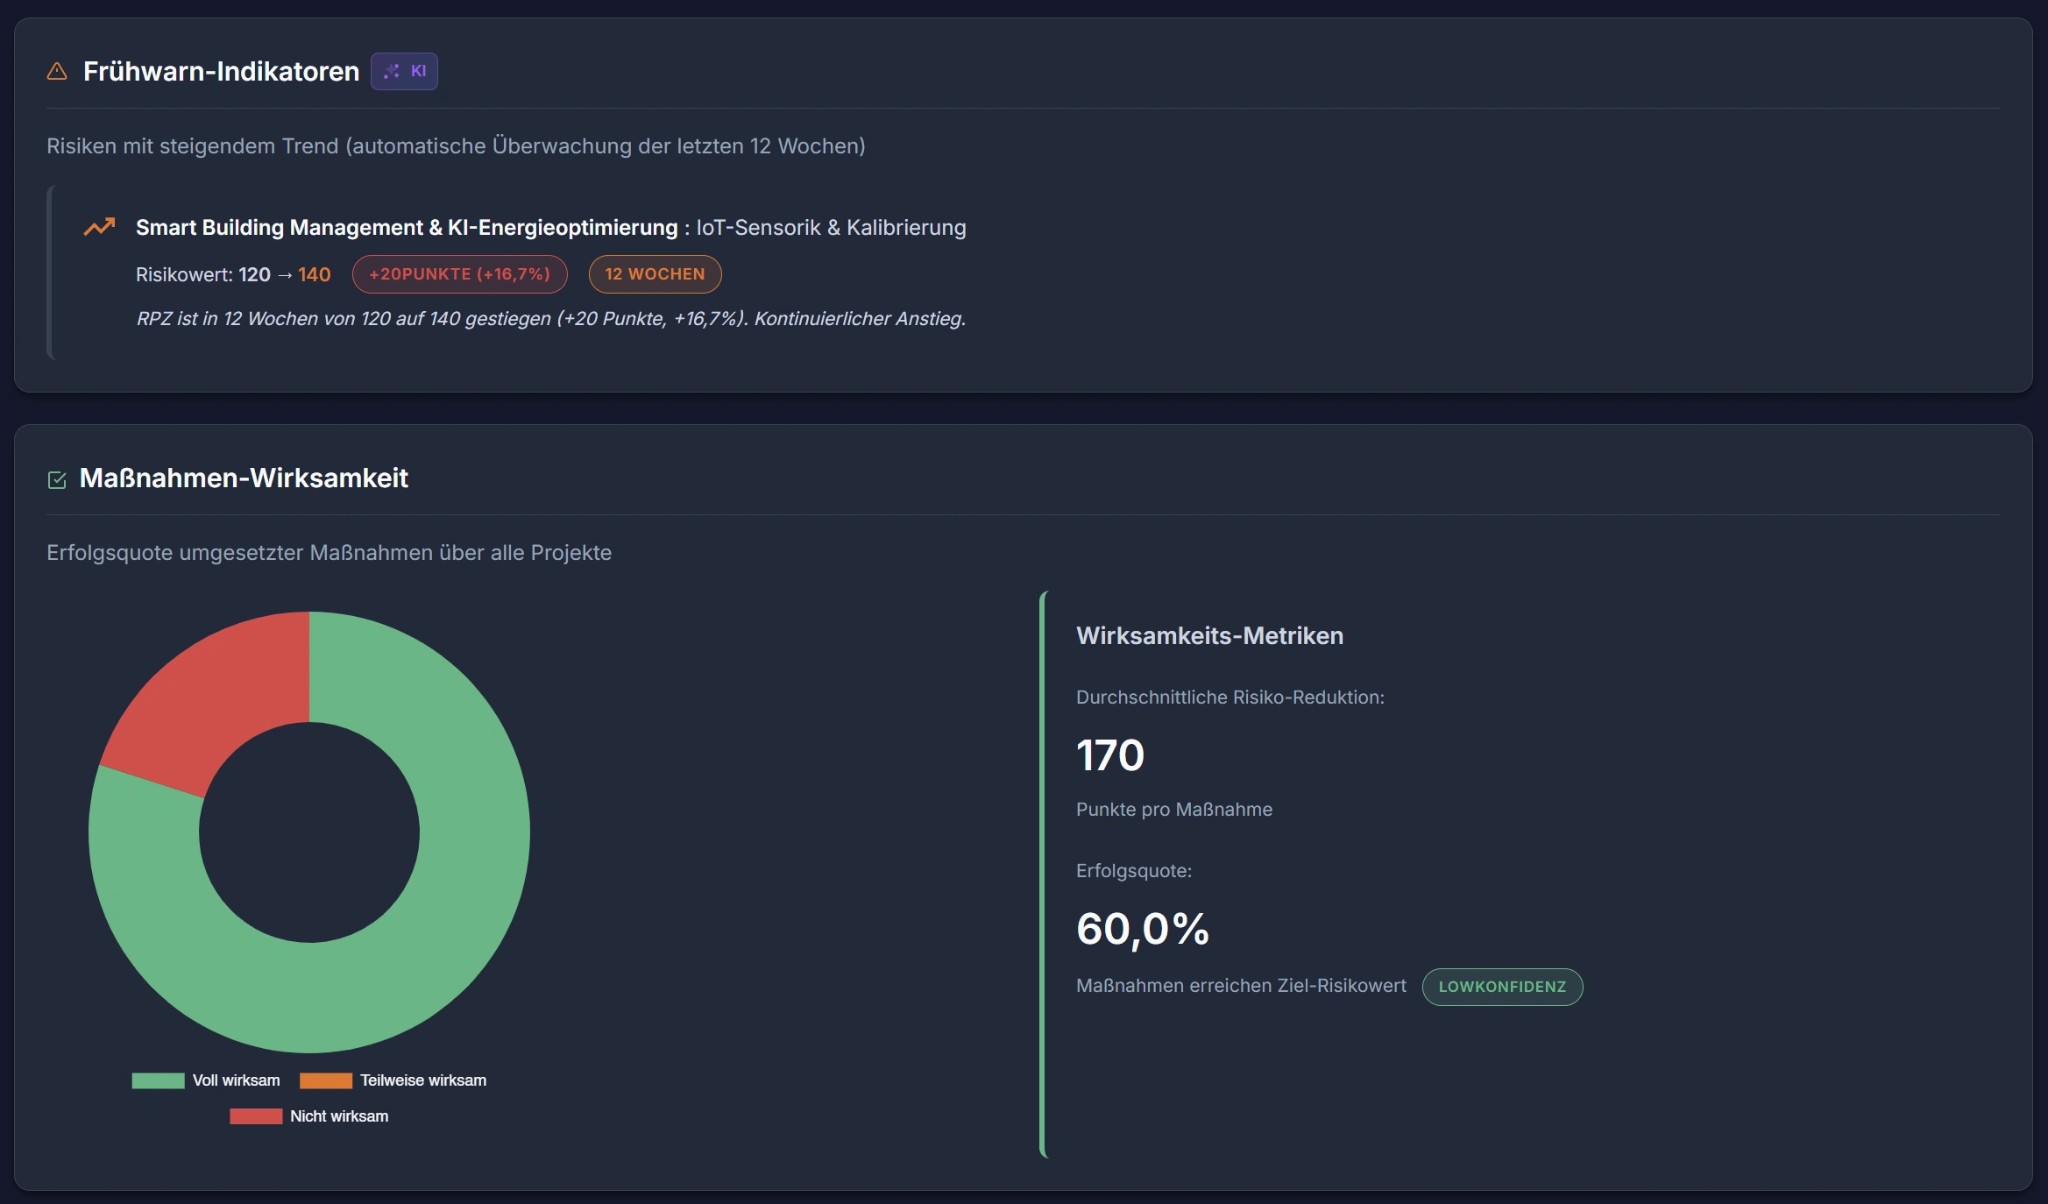The image size is (2048, 1204).
Task: Click the warning triangle icon beside Frühwarn-Indikatoren
Action: tap(57, 71)
